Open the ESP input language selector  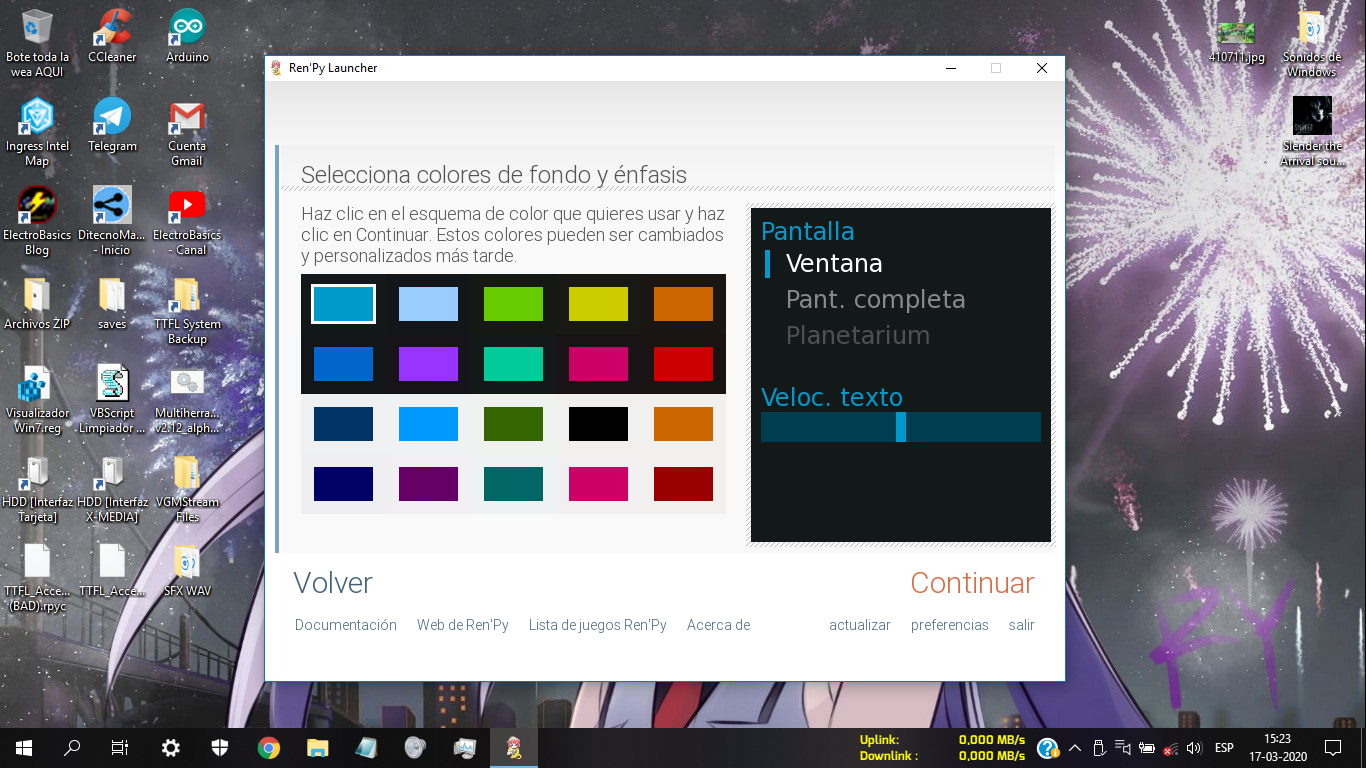[x=1223, y=747]
